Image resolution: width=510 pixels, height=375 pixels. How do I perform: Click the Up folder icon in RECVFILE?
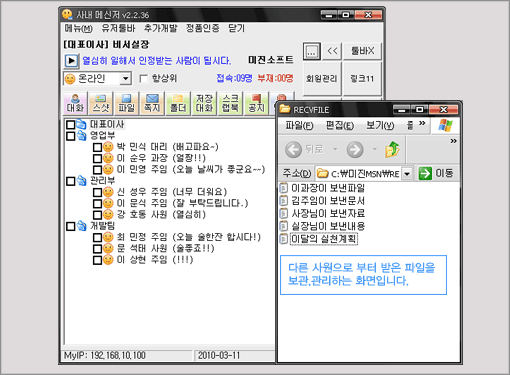click(x=392, y=149)
